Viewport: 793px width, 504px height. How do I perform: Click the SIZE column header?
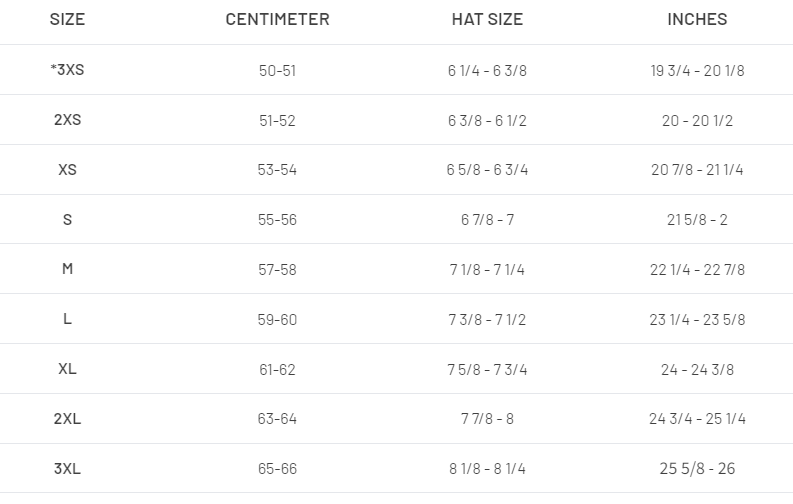coord(67,19)
